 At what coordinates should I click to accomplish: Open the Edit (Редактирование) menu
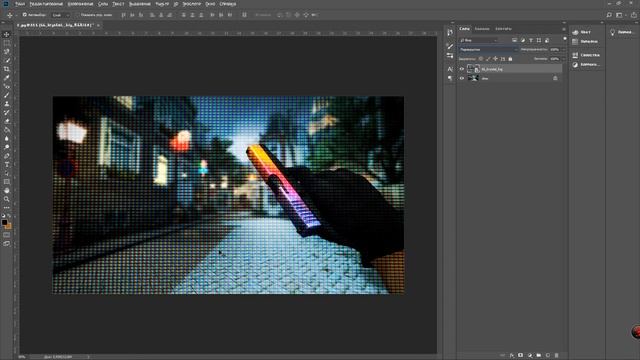point(46,4)
